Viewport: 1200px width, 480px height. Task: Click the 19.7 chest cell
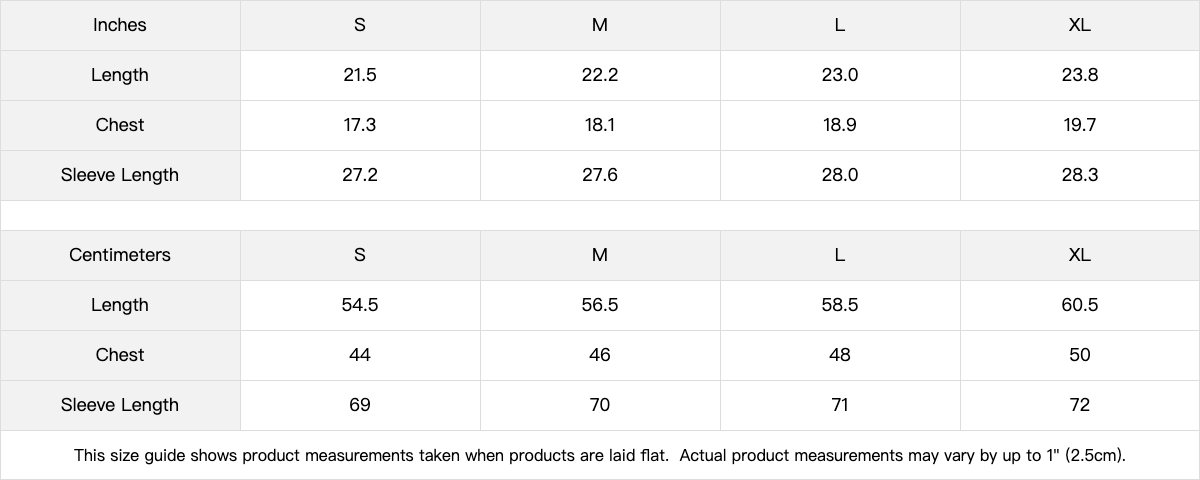click(x=1080, y=125)
